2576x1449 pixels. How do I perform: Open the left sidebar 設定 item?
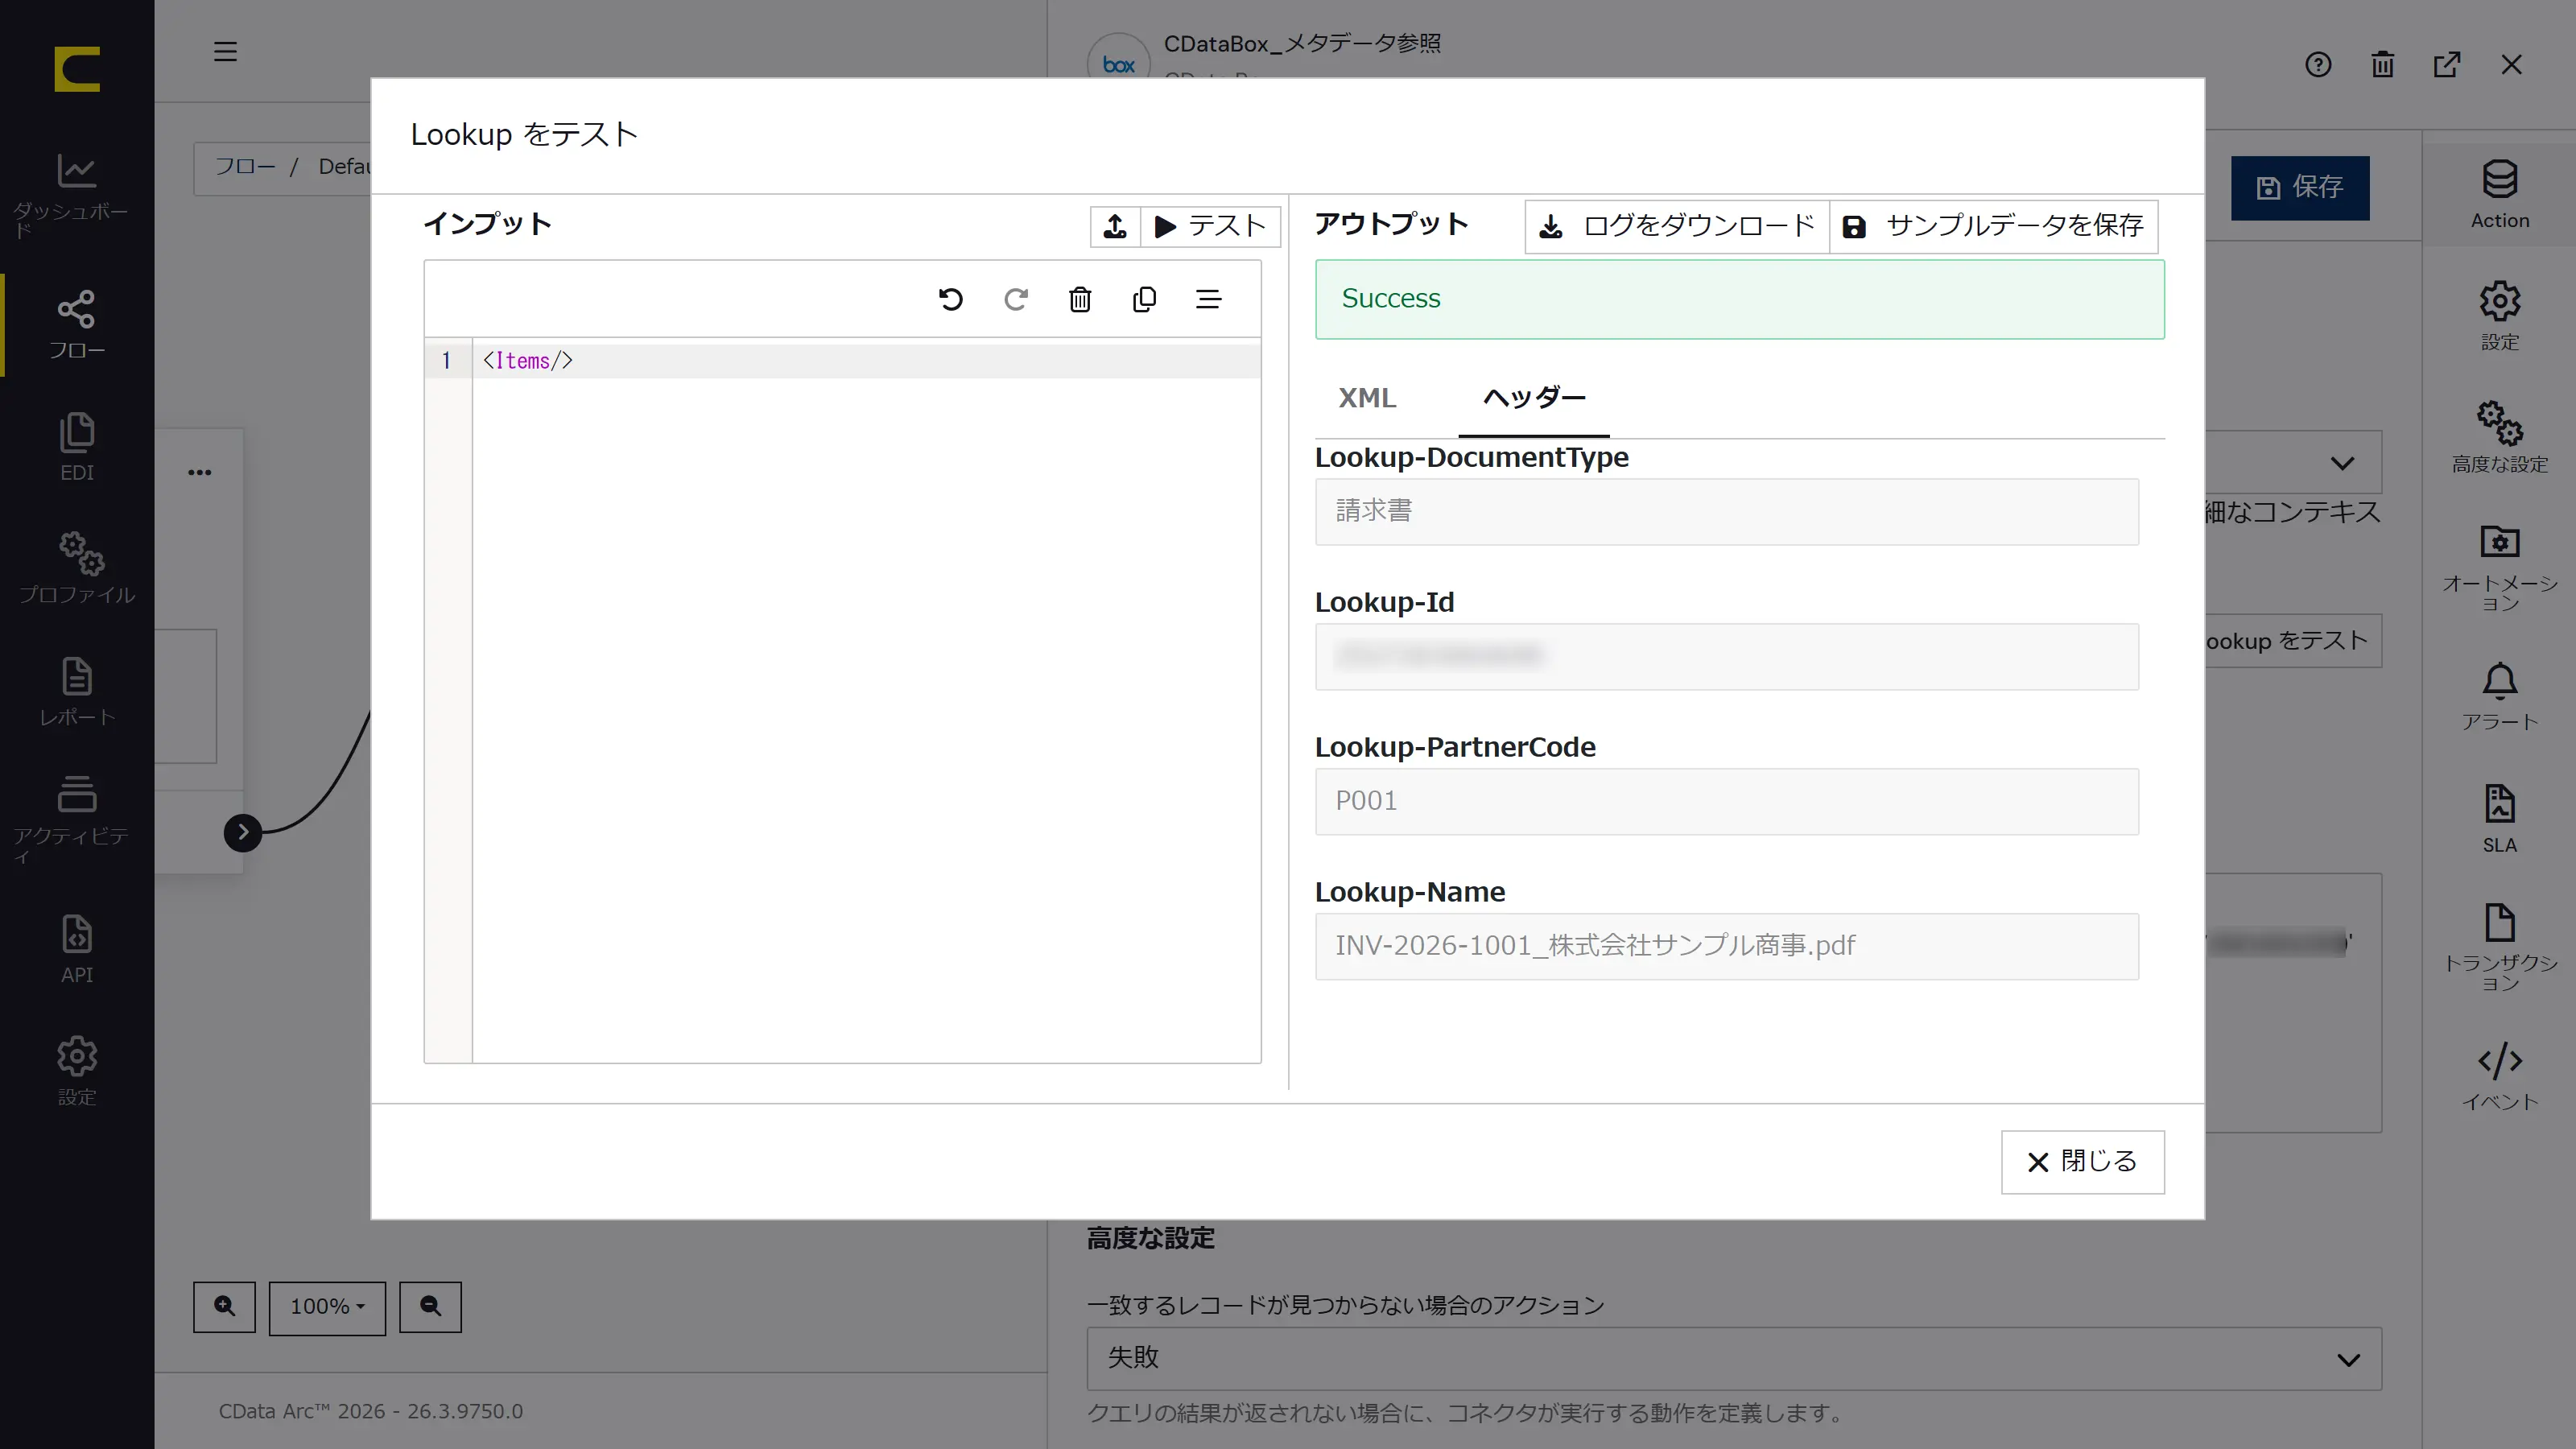76,1071
